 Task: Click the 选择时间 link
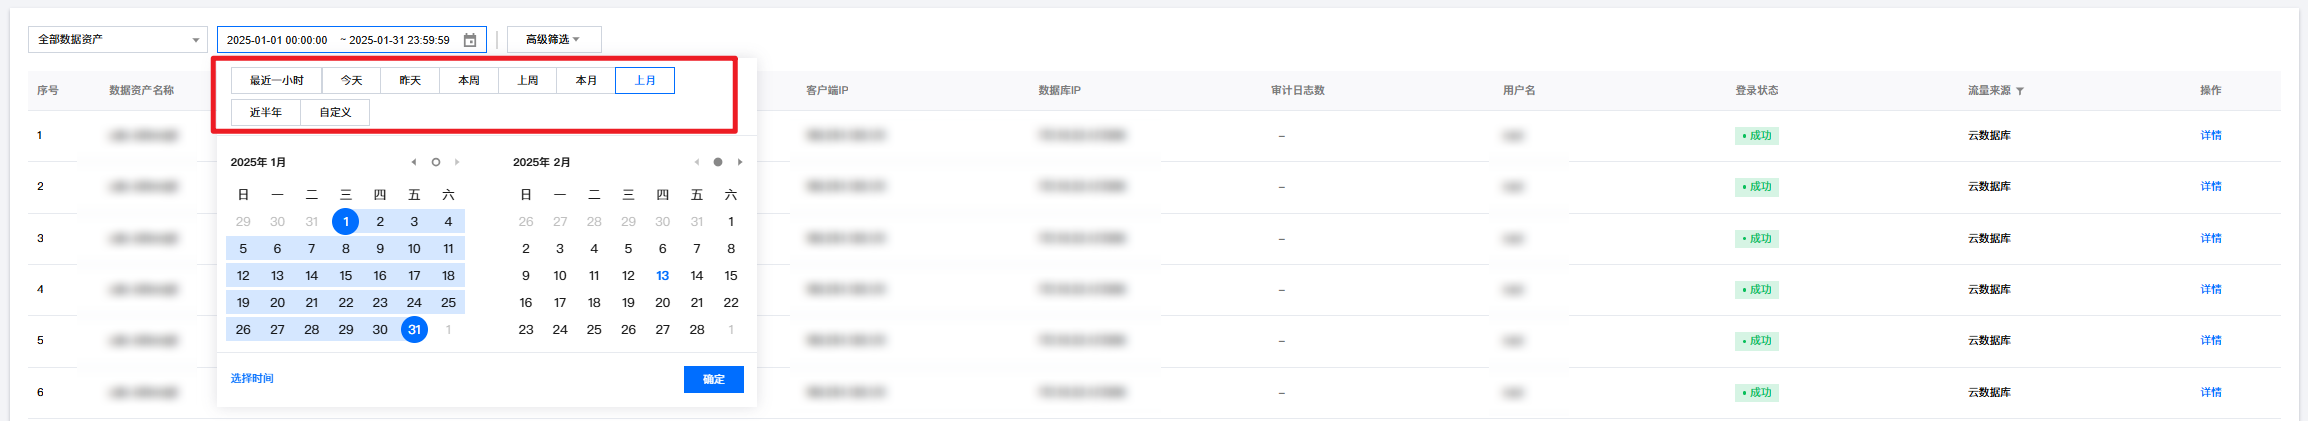(252, 378)
